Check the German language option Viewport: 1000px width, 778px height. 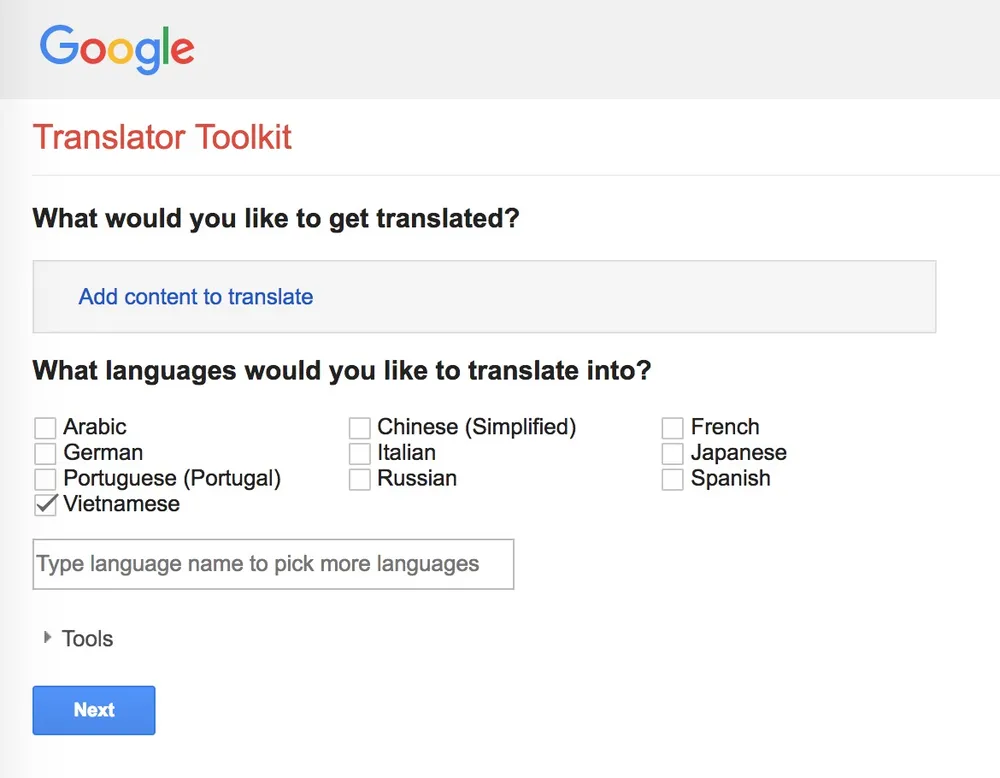coord(45,454)
